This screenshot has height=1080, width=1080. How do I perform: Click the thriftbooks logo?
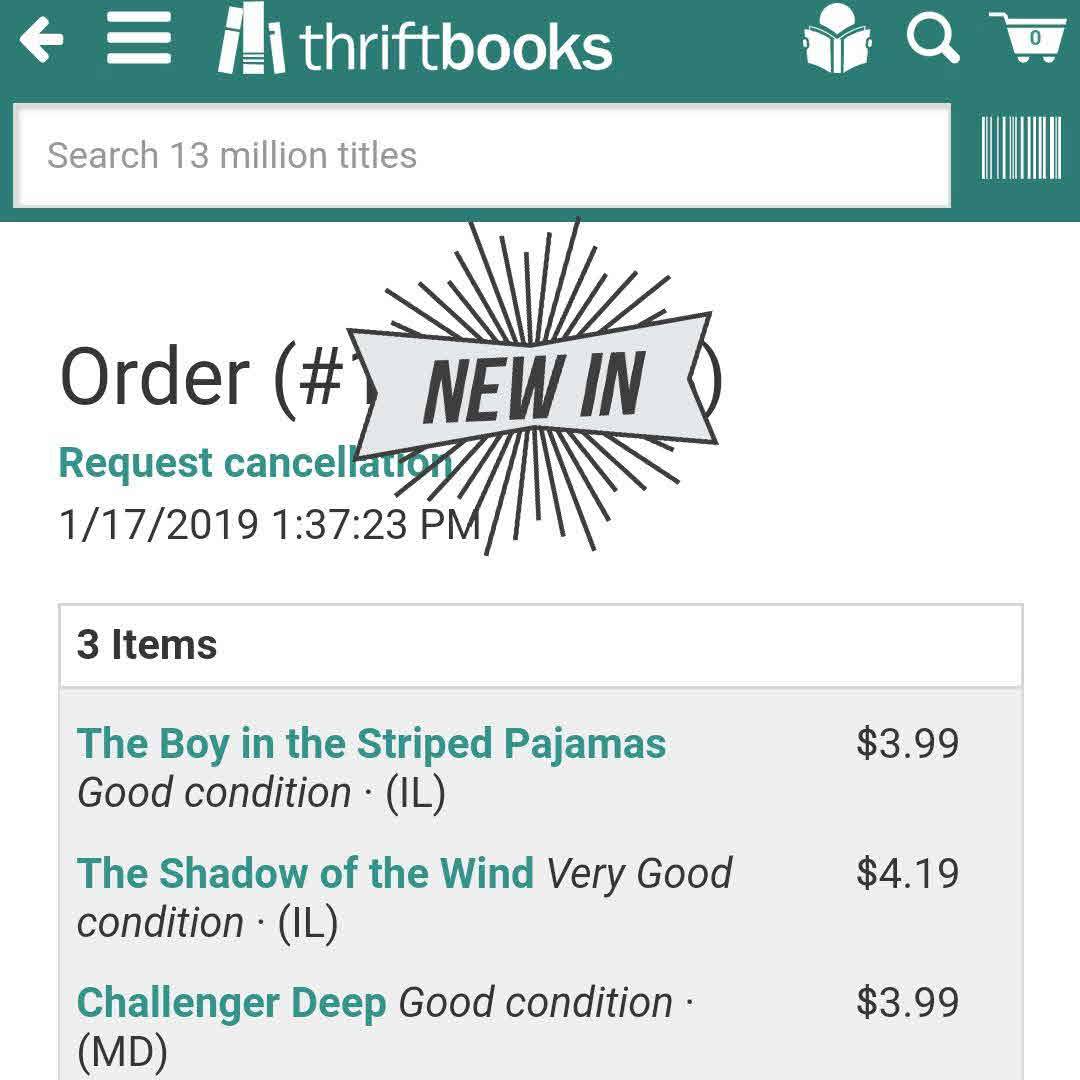click(416, 41)
